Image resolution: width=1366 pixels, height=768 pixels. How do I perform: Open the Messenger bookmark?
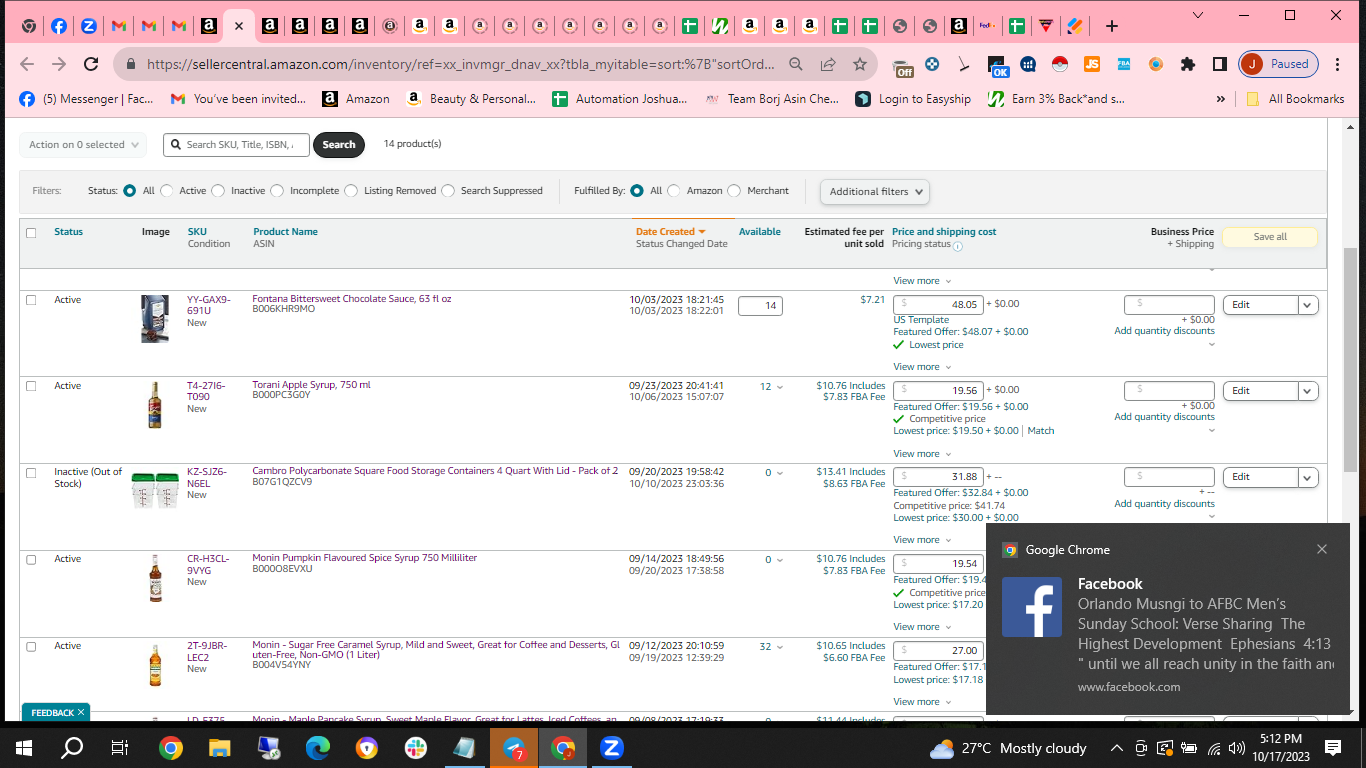(x=86, y=99)
